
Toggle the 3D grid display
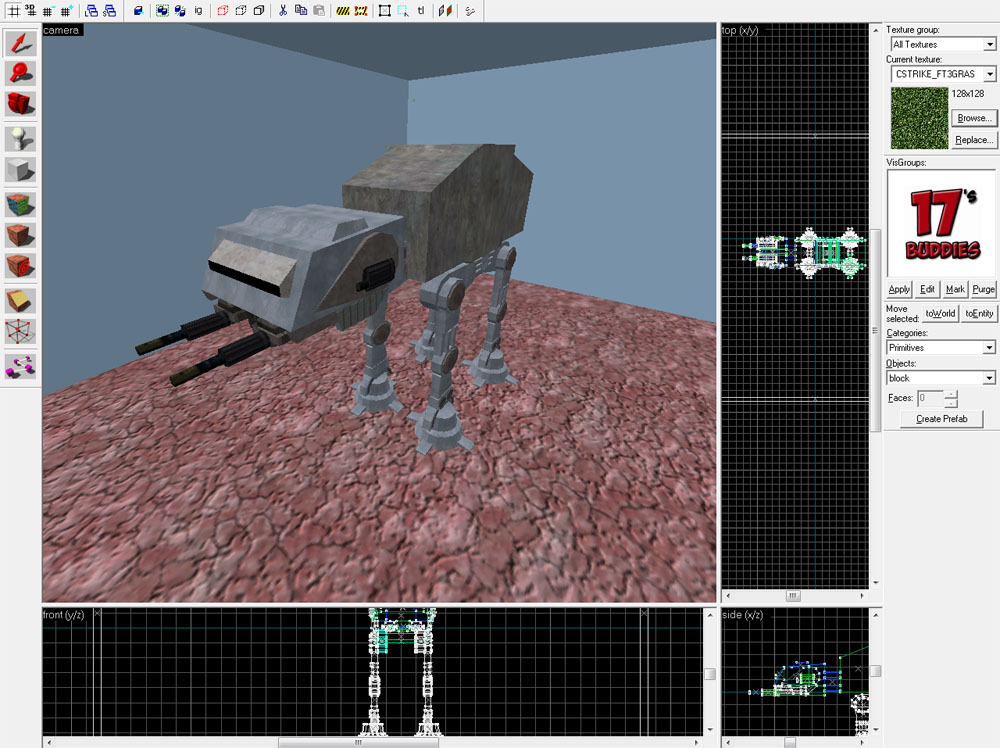pos(30,11)
